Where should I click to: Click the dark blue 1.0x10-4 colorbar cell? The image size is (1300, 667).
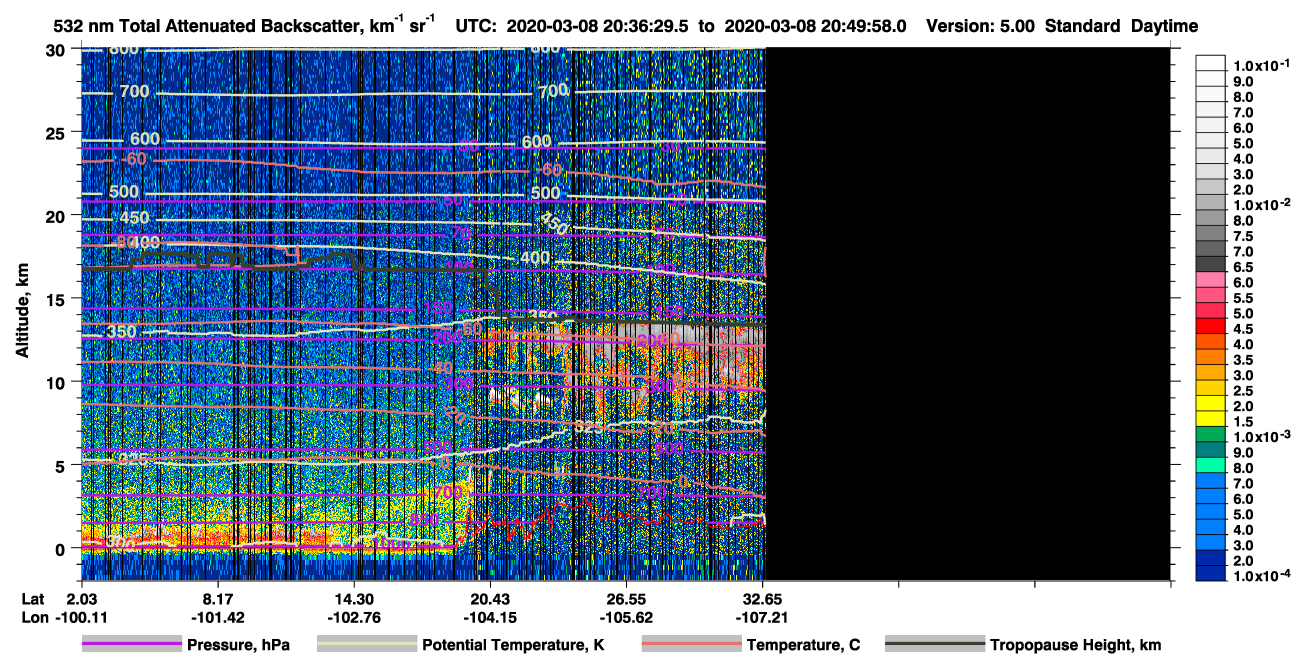pyautogui.click(x=1211, y=575)
